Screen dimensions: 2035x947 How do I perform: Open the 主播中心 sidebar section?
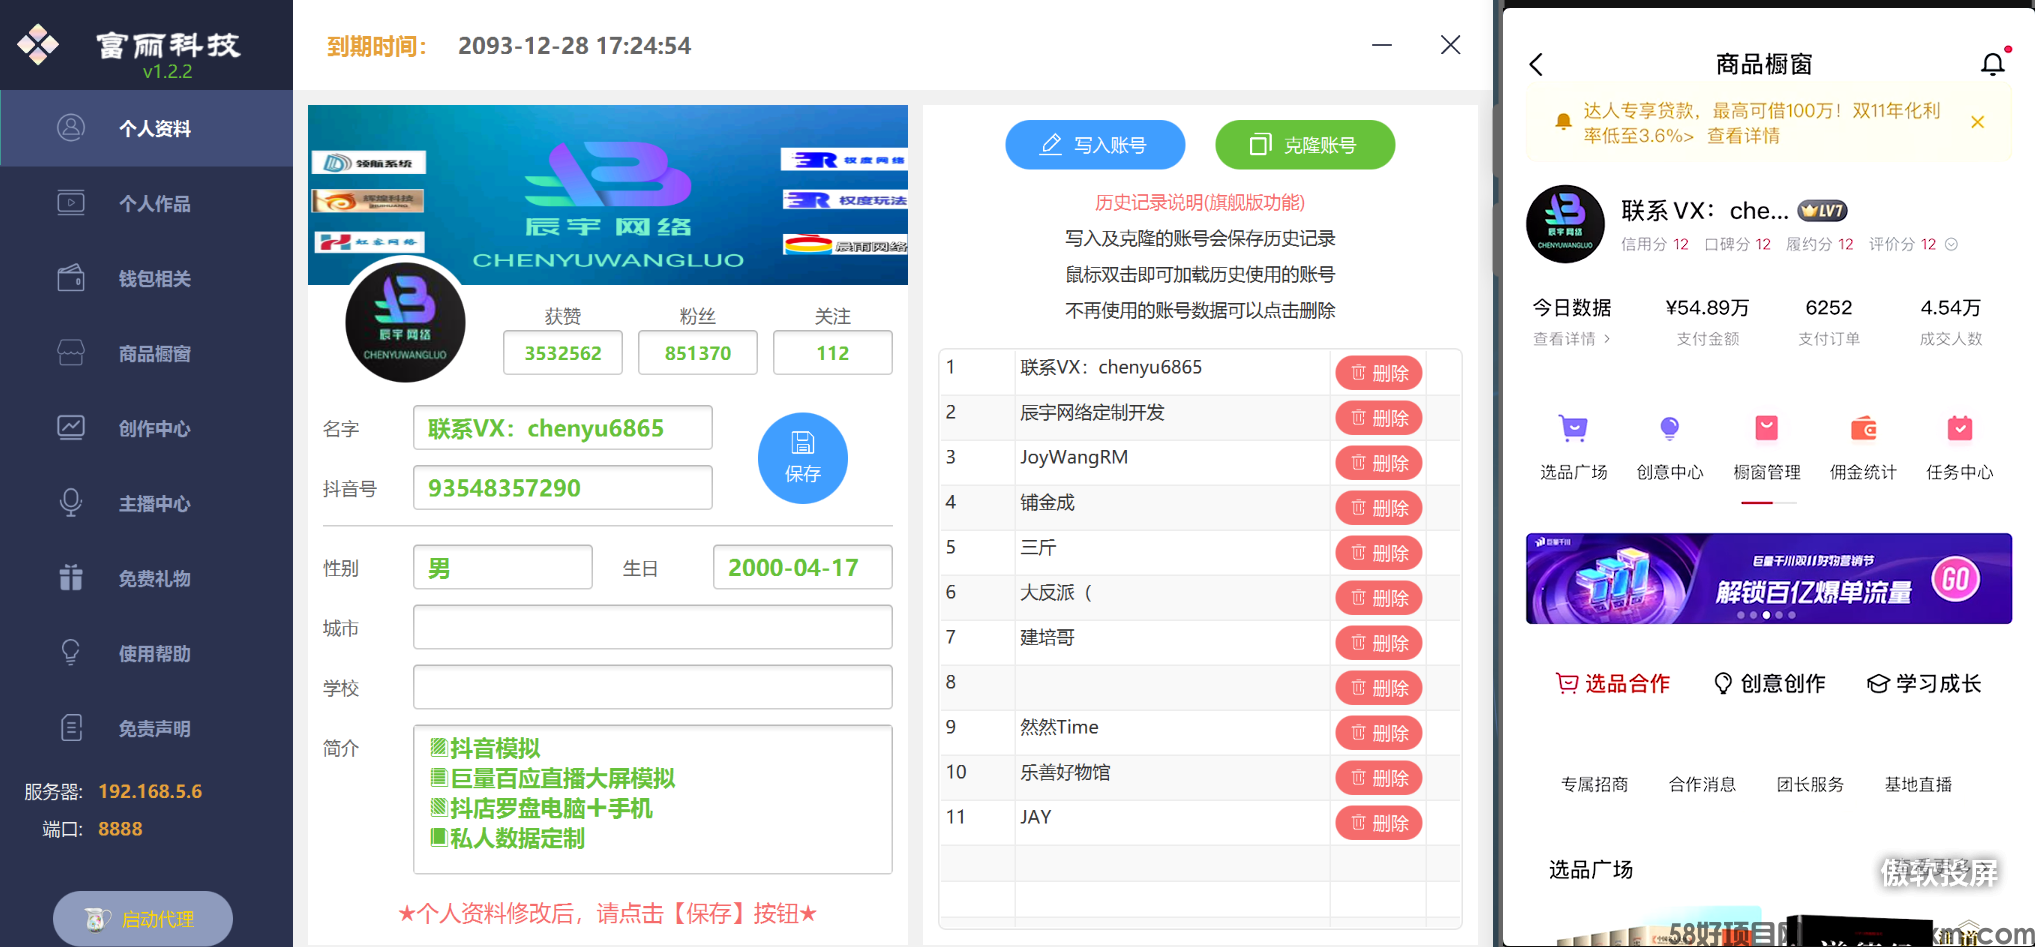pos(146,503)
